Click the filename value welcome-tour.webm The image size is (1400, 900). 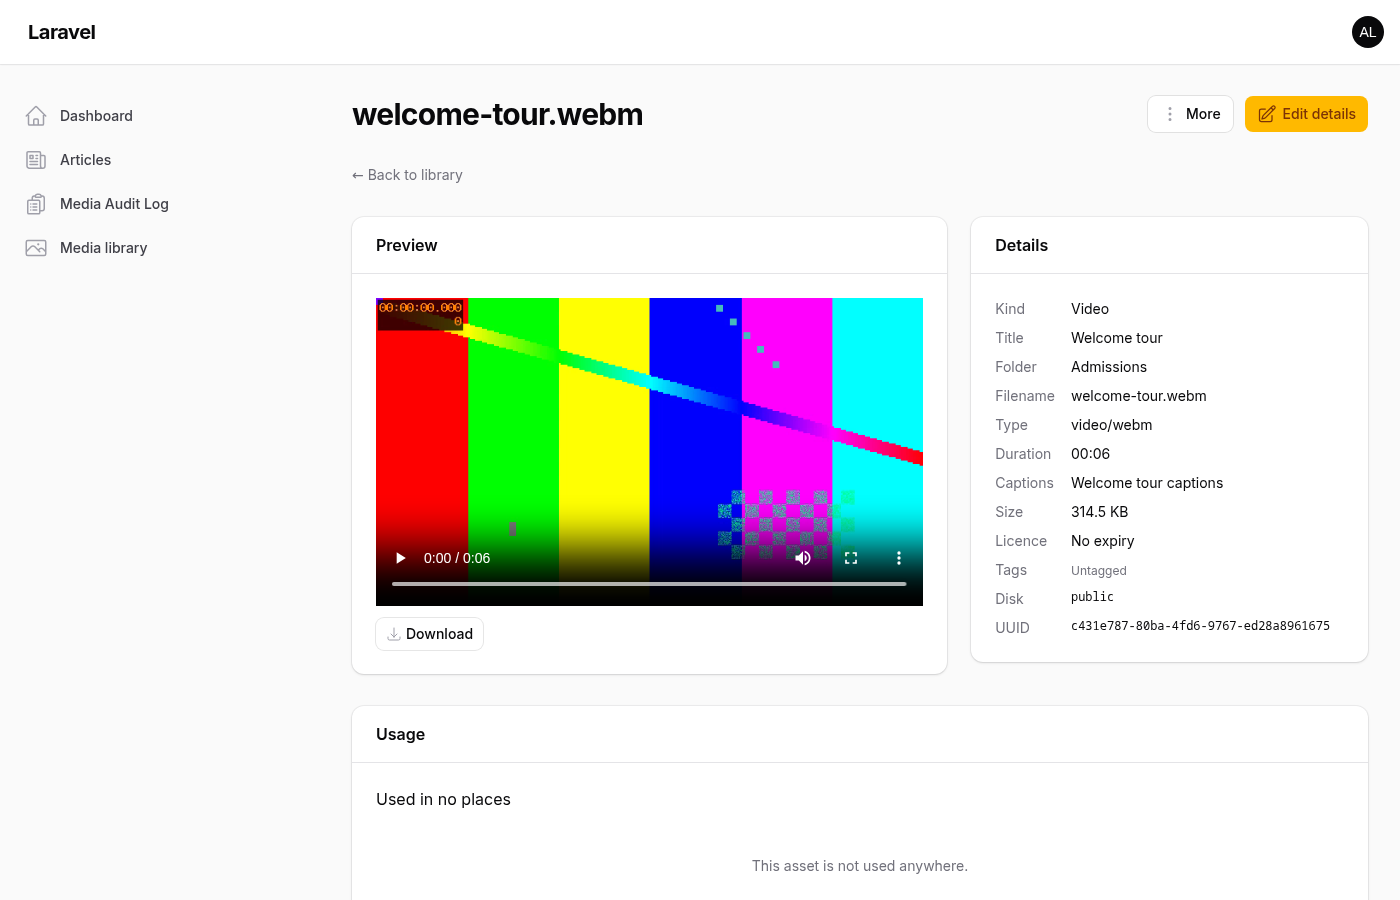point(1139,396)
